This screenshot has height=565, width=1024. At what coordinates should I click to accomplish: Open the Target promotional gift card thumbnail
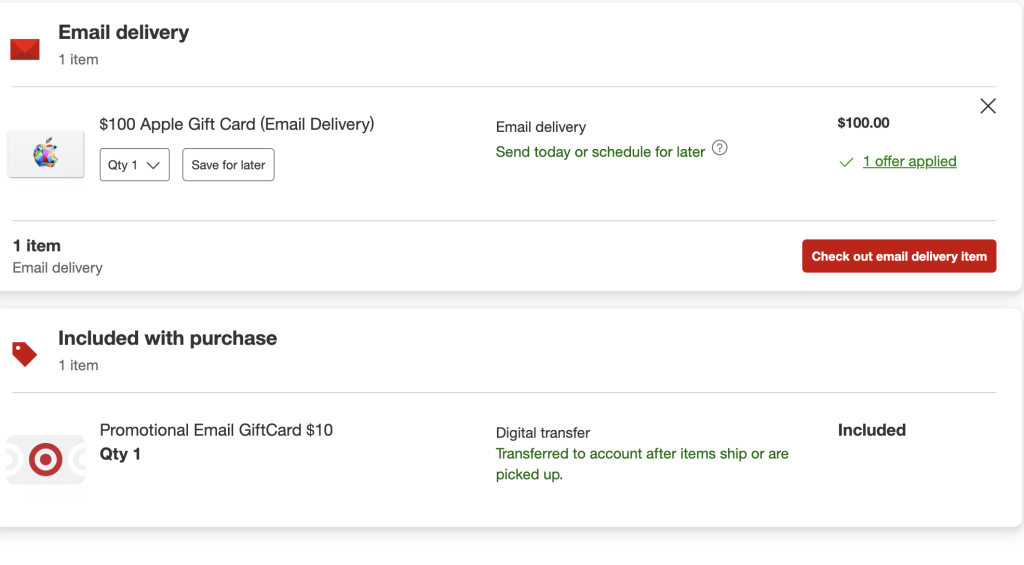coord(46,460)
